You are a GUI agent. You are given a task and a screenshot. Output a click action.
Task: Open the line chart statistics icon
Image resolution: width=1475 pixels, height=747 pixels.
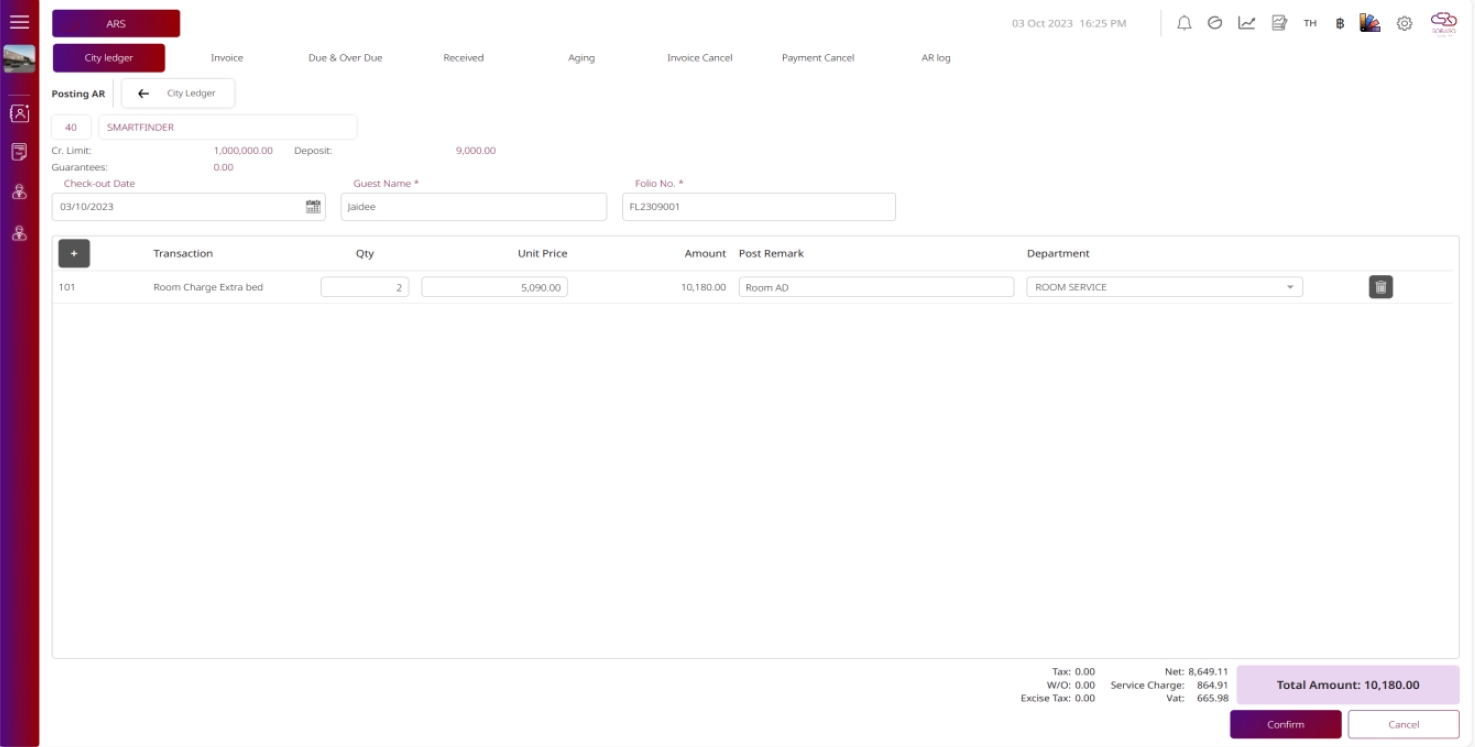pos(1246,23)
